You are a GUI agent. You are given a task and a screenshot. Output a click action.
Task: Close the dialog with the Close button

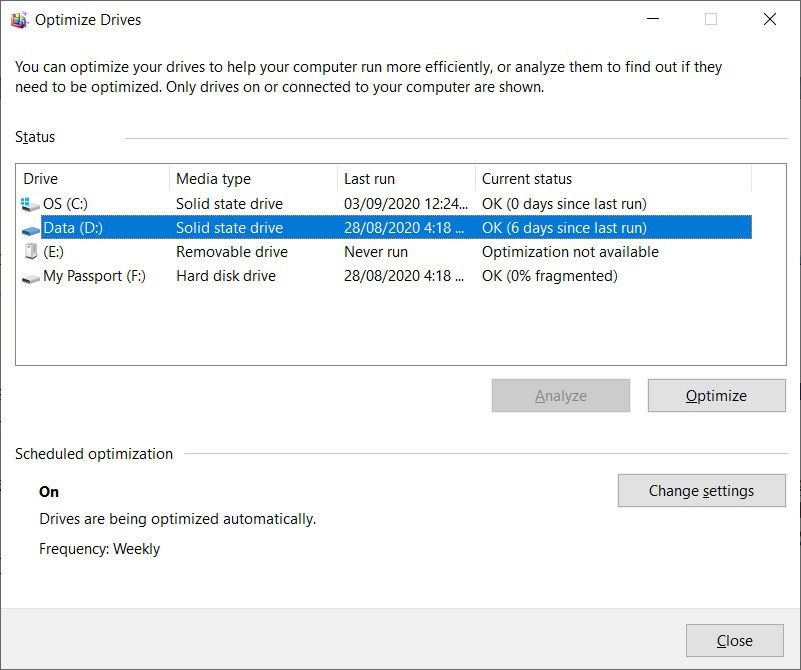[735, 641]
